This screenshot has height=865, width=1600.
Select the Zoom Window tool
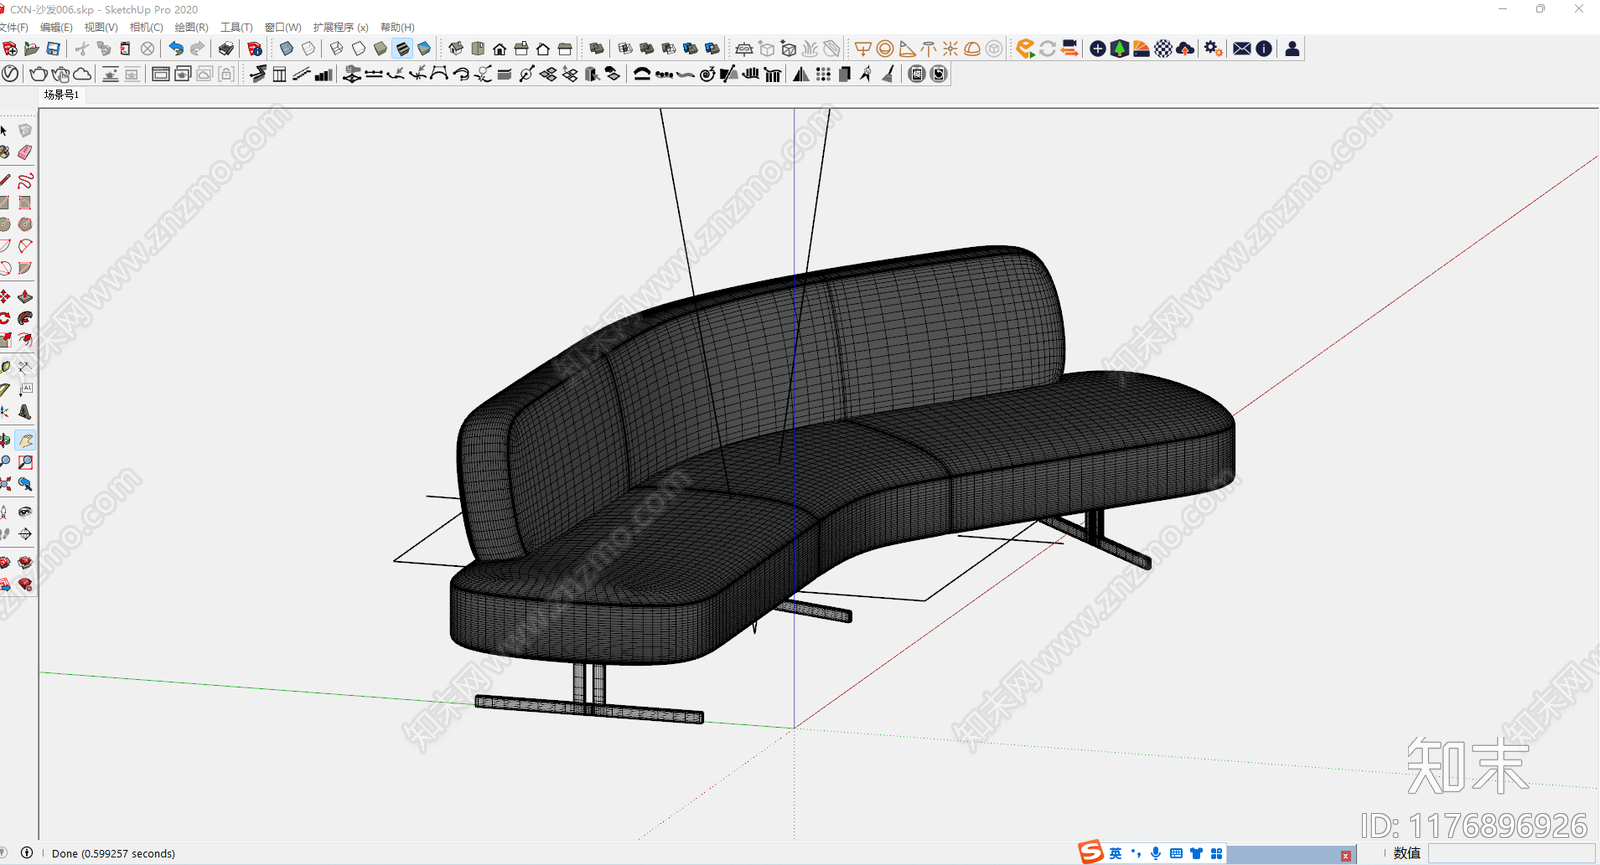click(x=25, y=462)
